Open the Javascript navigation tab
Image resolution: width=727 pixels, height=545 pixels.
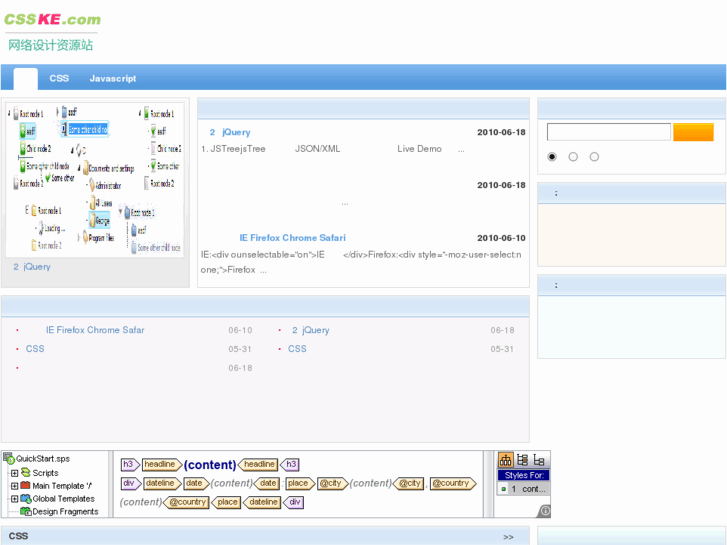113,78
